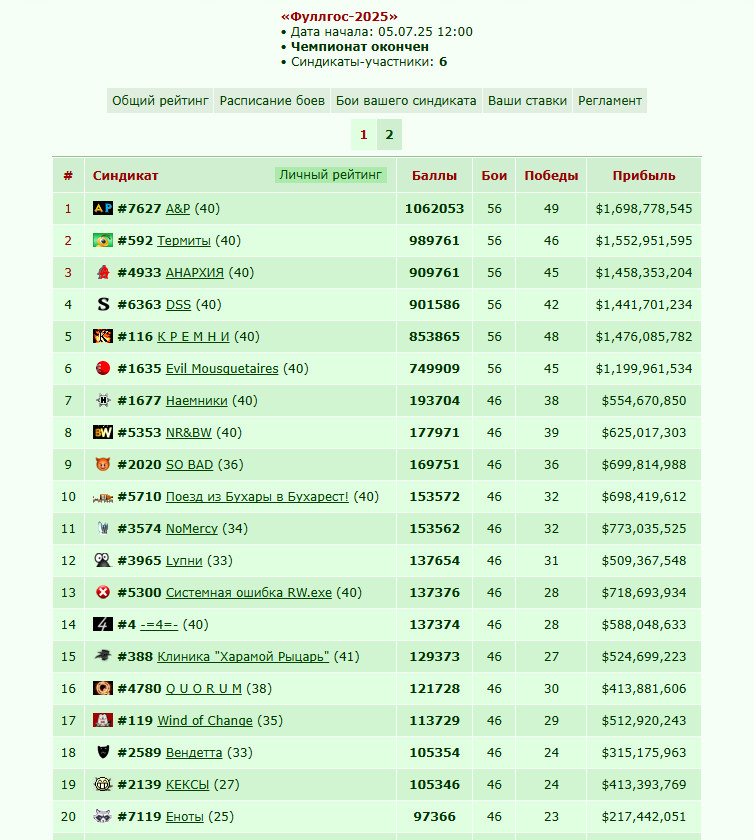Open the Регламент tab
Viewport: 754px width, 840px height.
point(610,101)
